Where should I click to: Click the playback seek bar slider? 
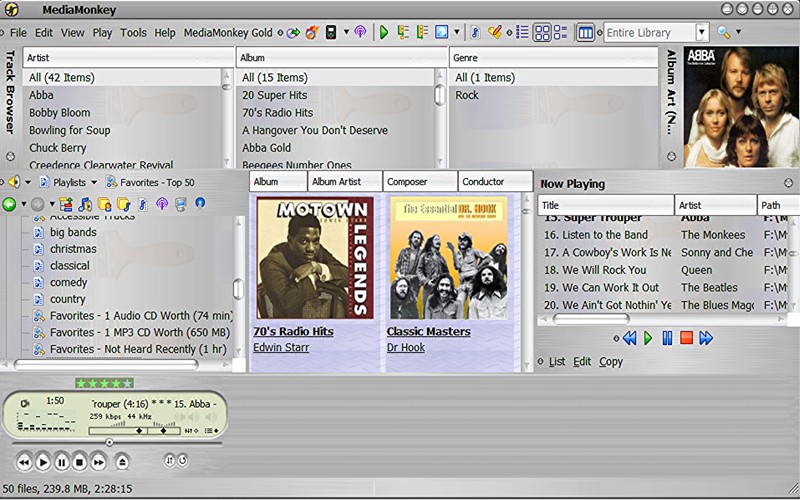[x=110, y=442]
